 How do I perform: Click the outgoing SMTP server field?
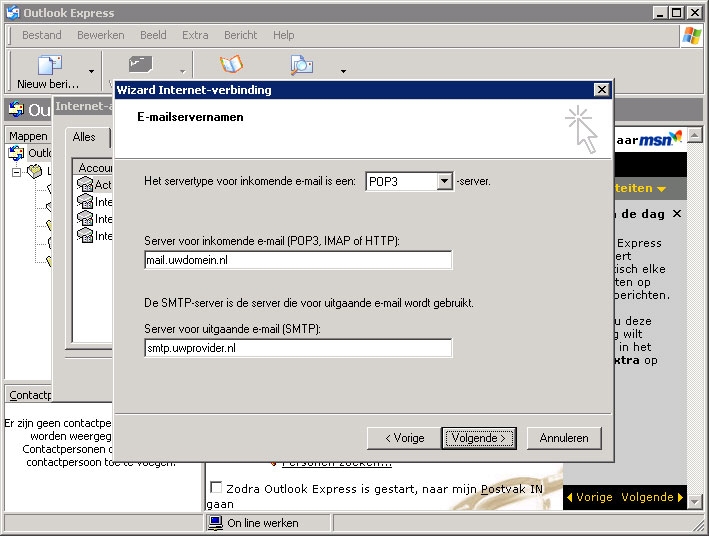(x=298, y=348)
